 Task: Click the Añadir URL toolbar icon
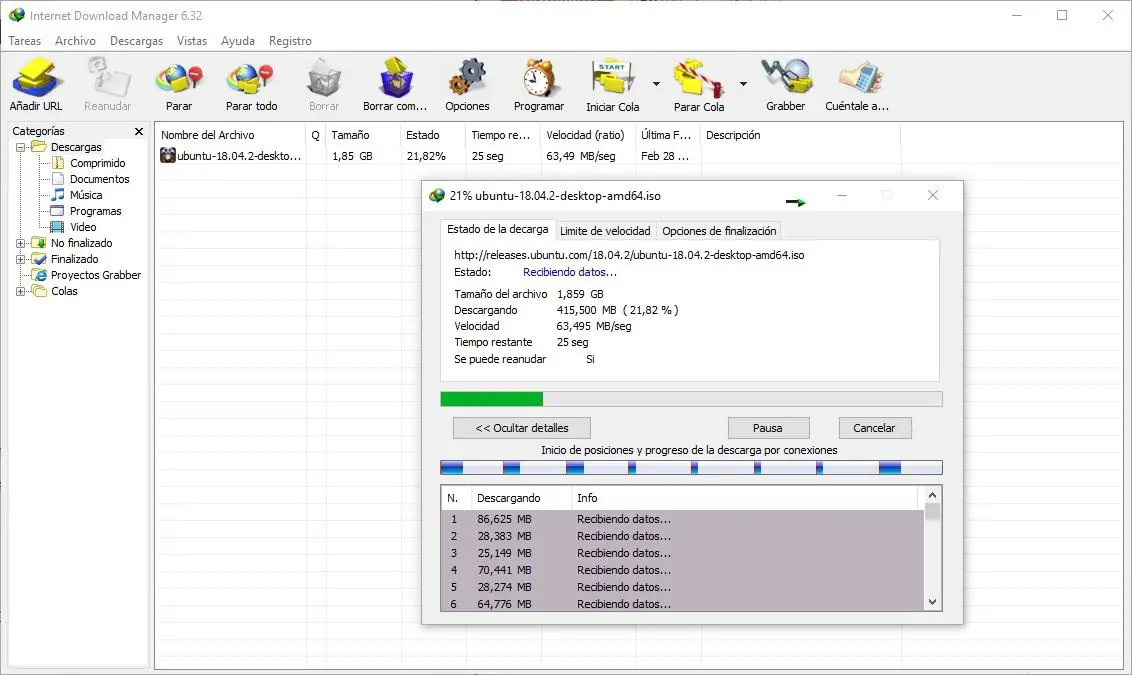pos(35,78)
